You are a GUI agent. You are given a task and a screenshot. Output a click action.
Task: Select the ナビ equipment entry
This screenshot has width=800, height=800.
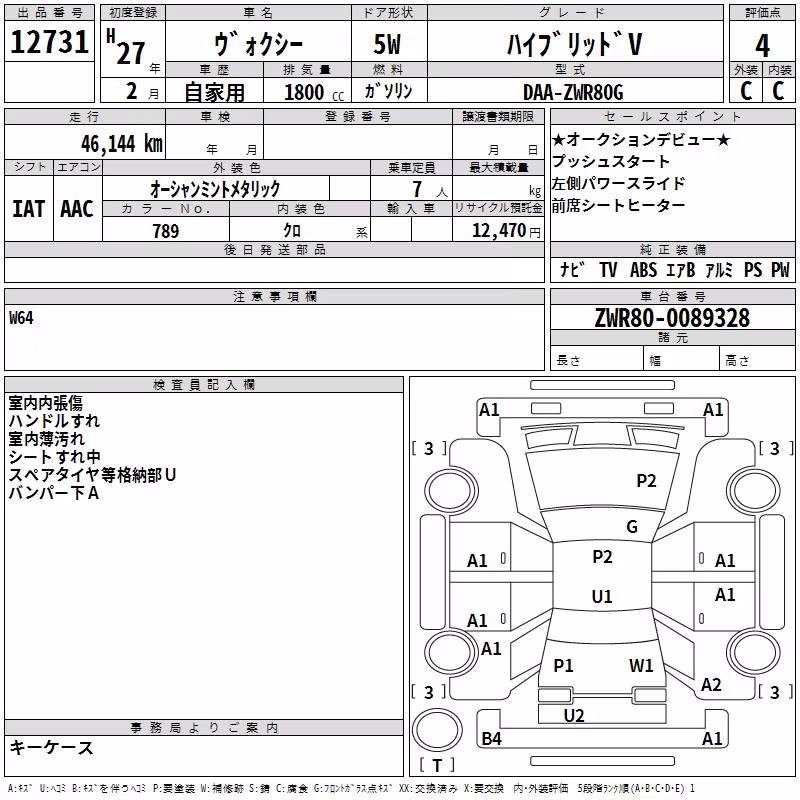[572, 269]
